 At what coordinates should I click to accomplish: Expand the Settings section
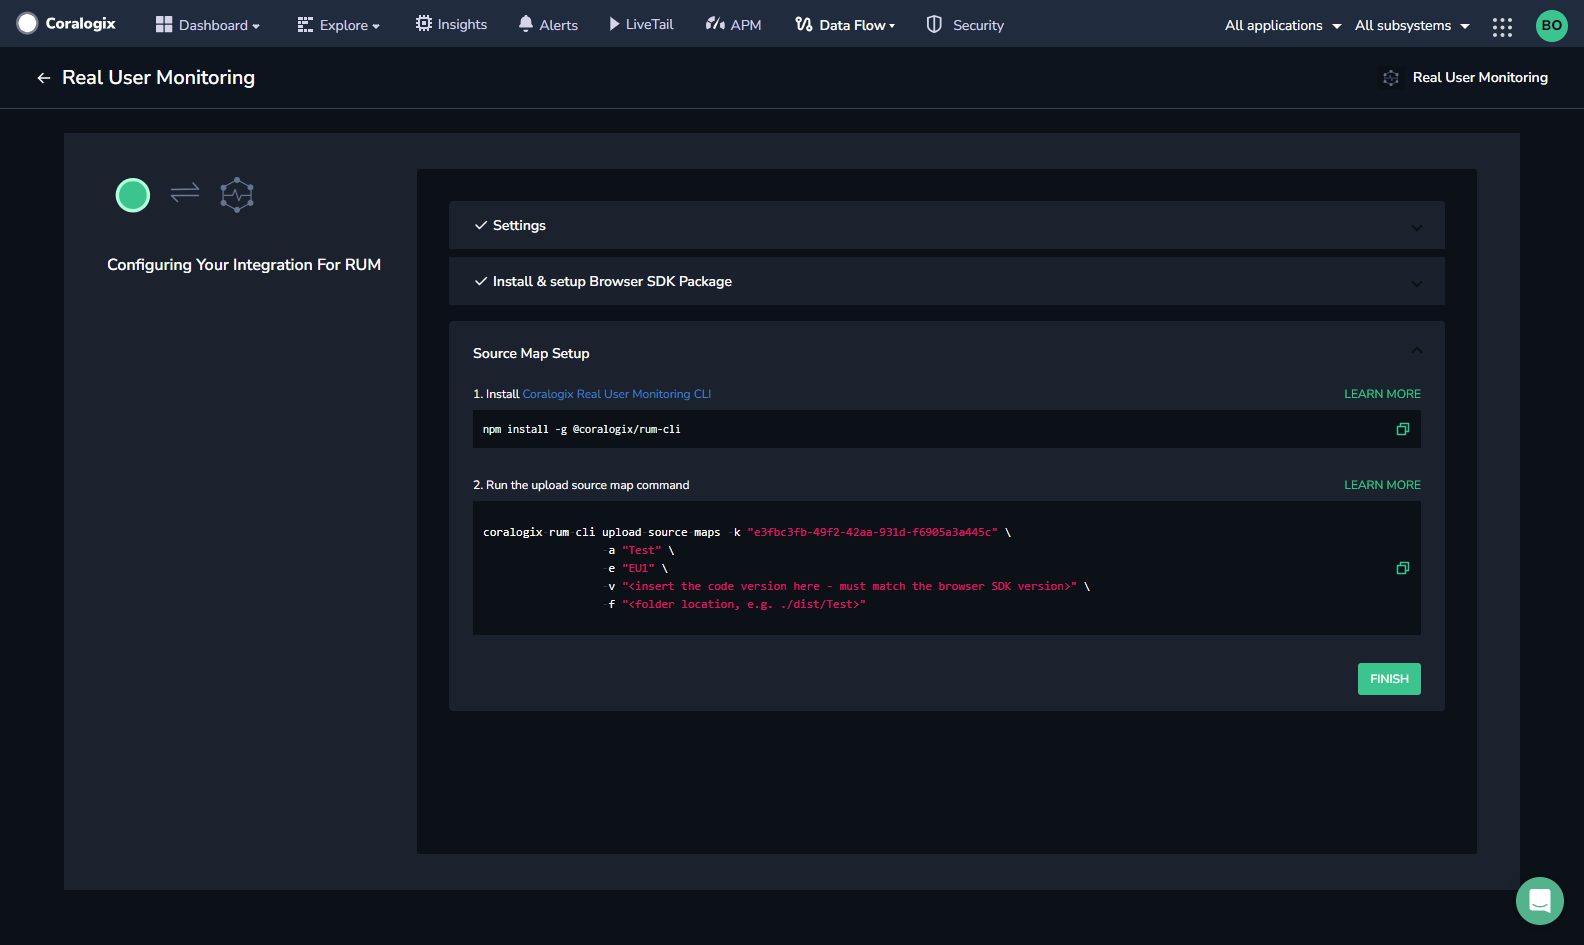947,225
